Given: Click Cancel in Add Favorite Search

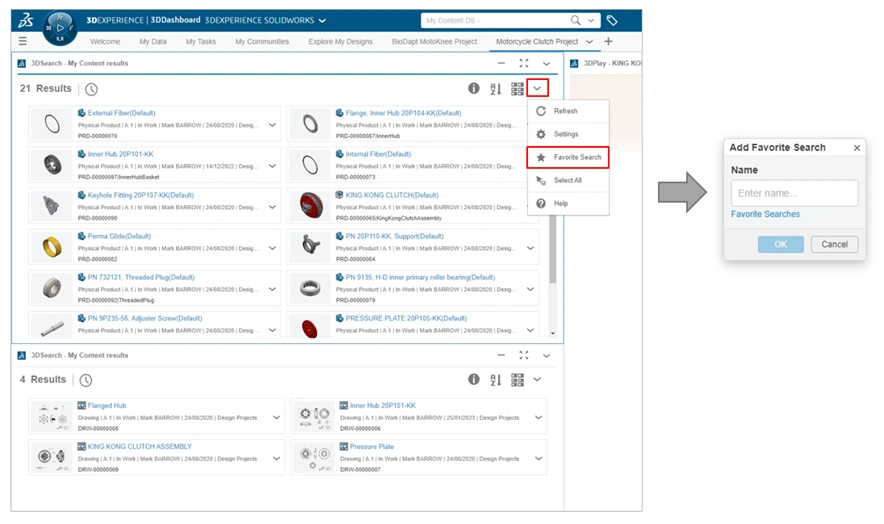Looking at the screenshot, I should pyautogui.click(x=834, y=244).
